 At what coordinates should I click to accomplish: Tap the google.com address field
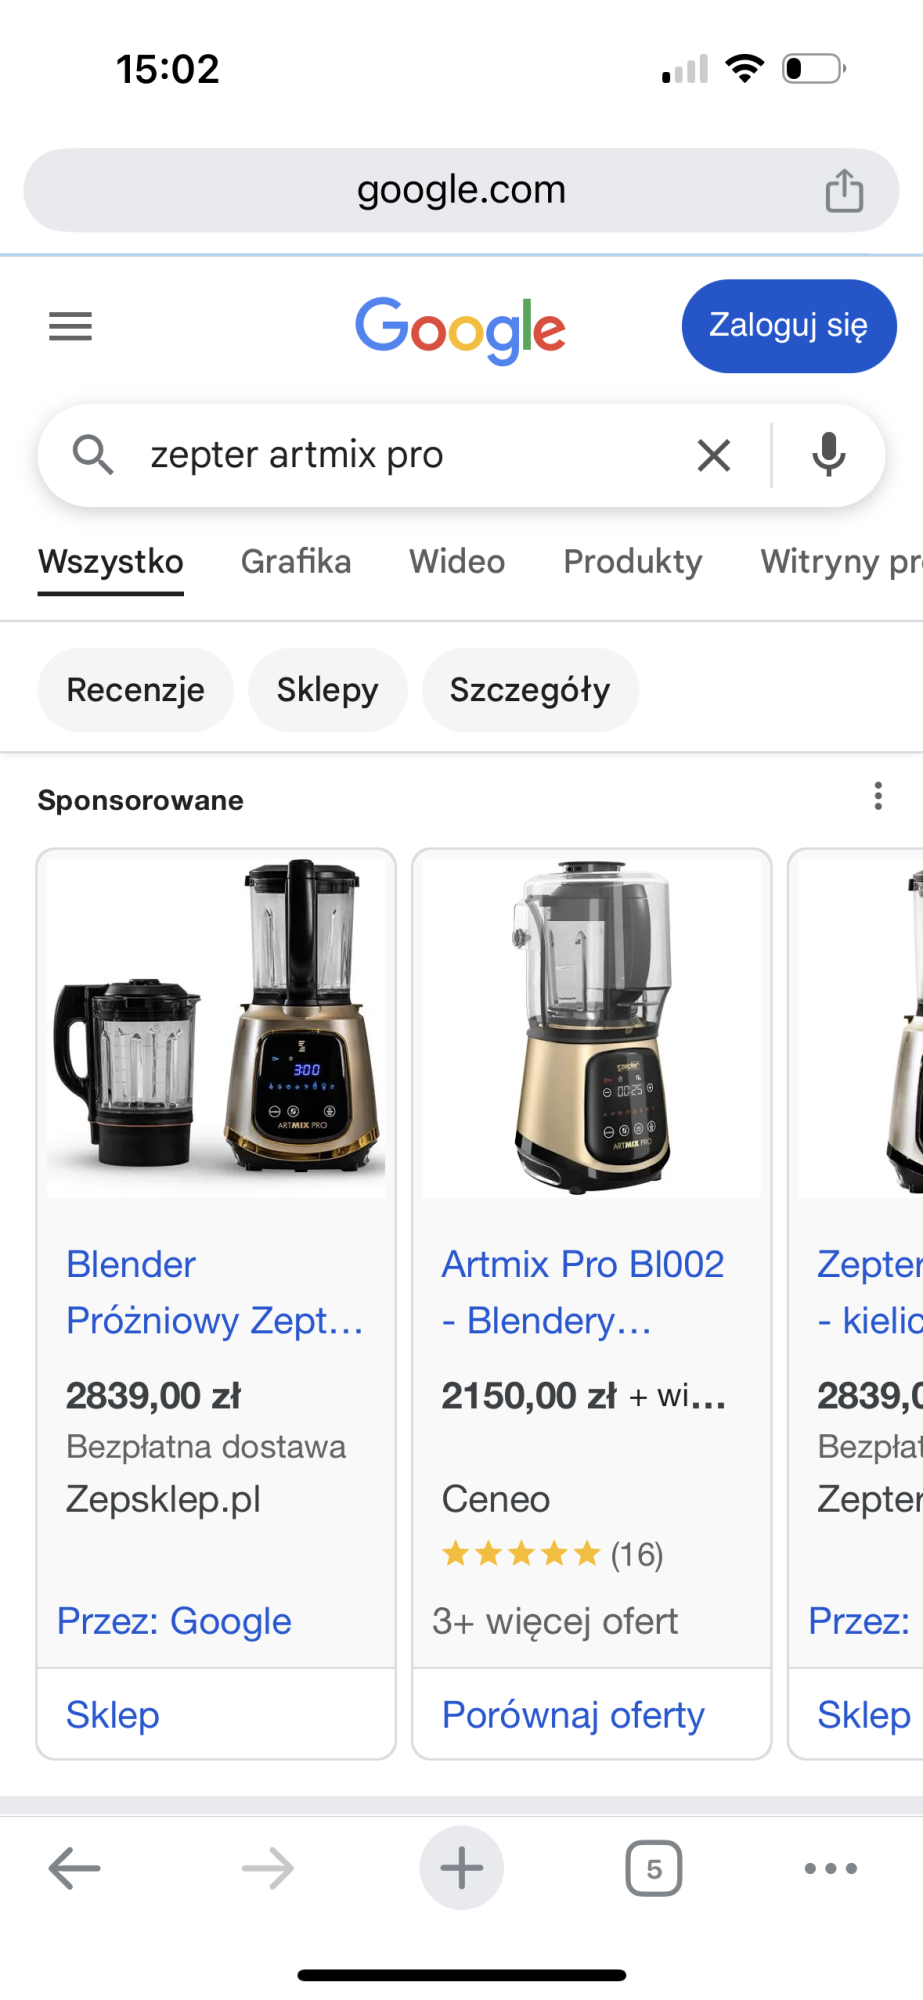click(x=461, y=190)
